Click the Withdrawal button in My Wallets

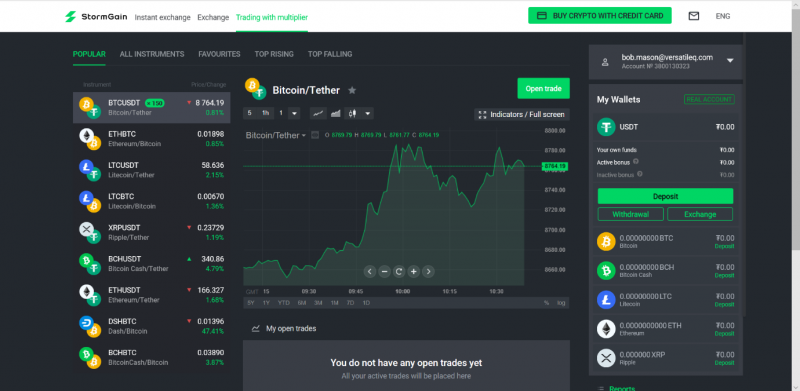point(631,214)
